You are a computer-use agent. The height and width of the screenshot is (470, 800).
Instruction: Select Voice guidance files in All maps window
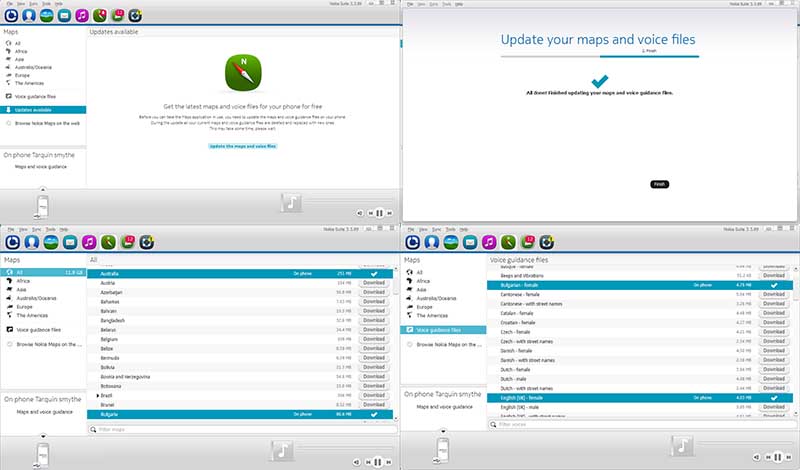[x=38, y=330]
